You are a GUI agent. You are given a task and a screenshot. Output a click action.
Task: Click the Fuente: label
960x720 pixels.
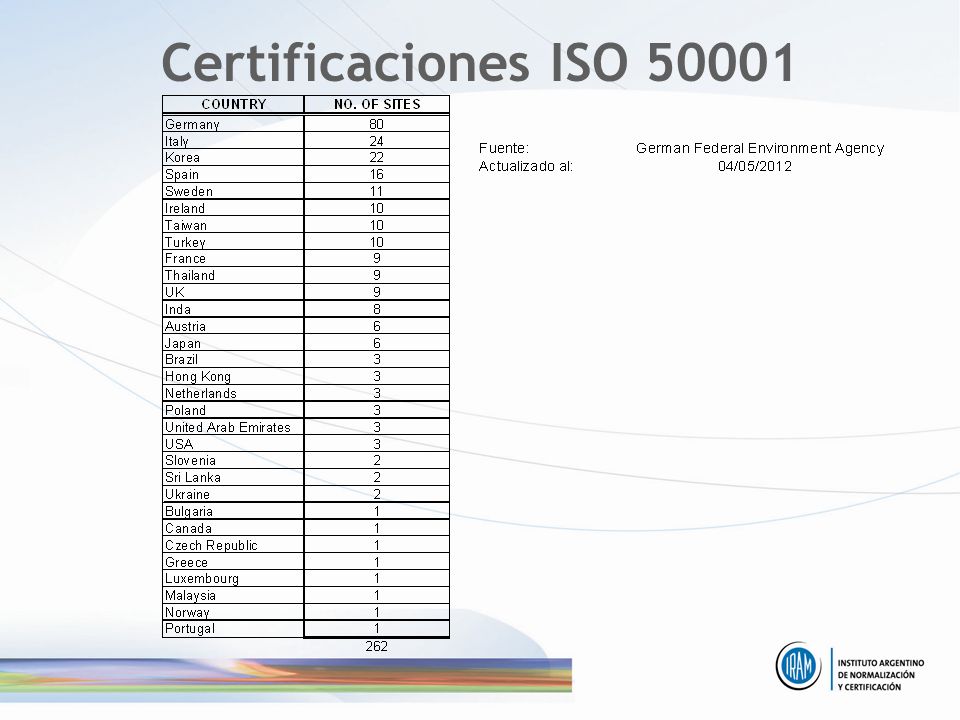tap(503, 148)
